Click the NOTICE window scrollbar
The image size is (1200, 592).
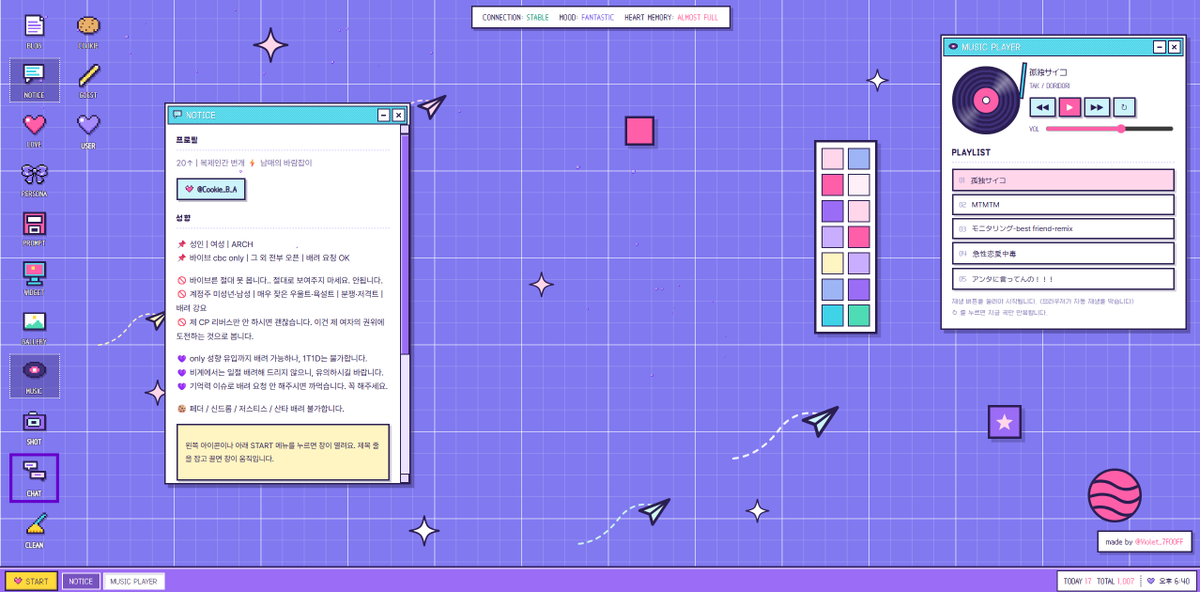404,245
